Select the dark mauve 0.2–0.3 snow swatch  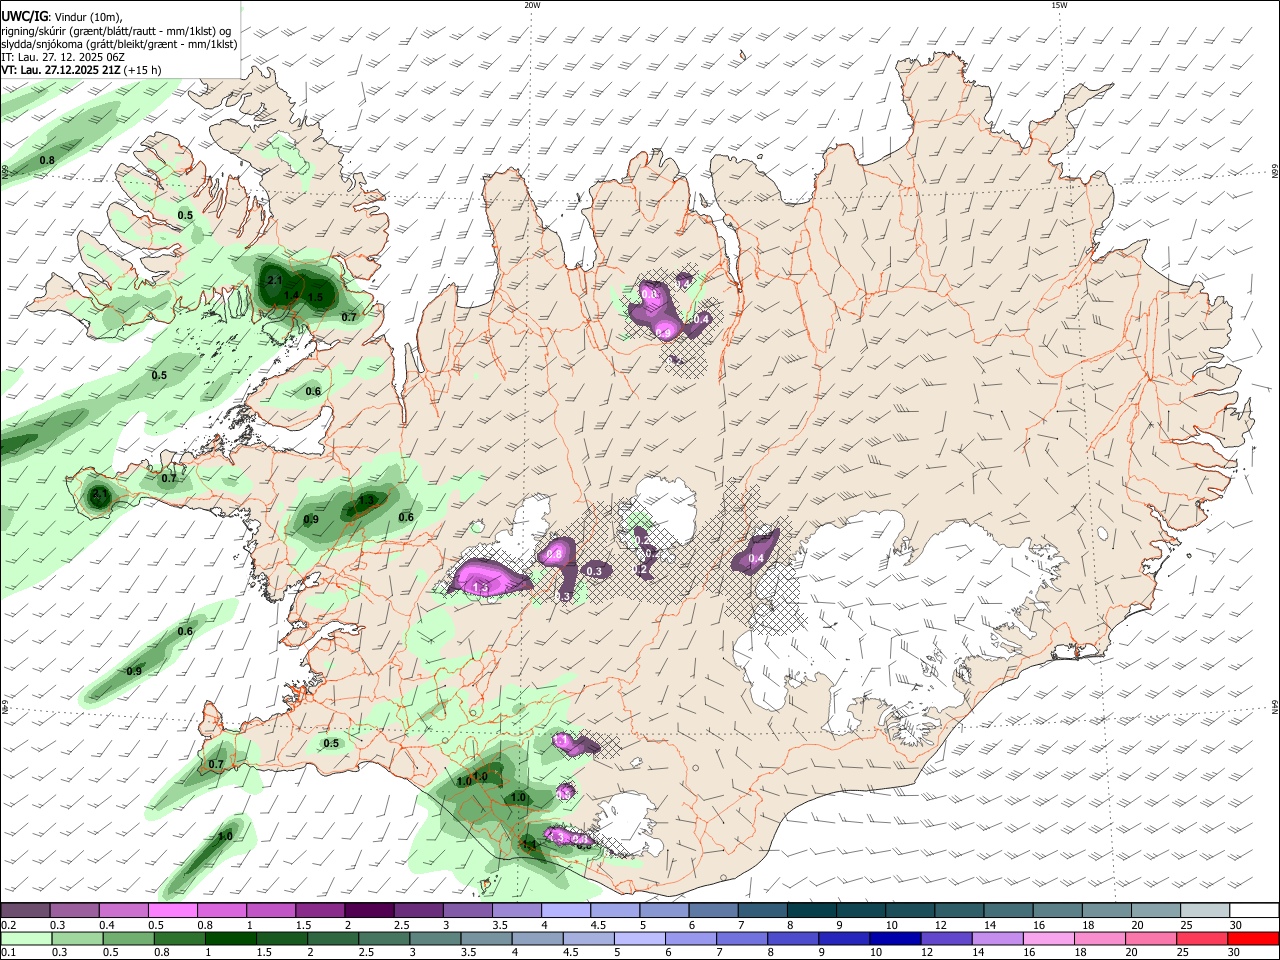(x=25, y=910)
